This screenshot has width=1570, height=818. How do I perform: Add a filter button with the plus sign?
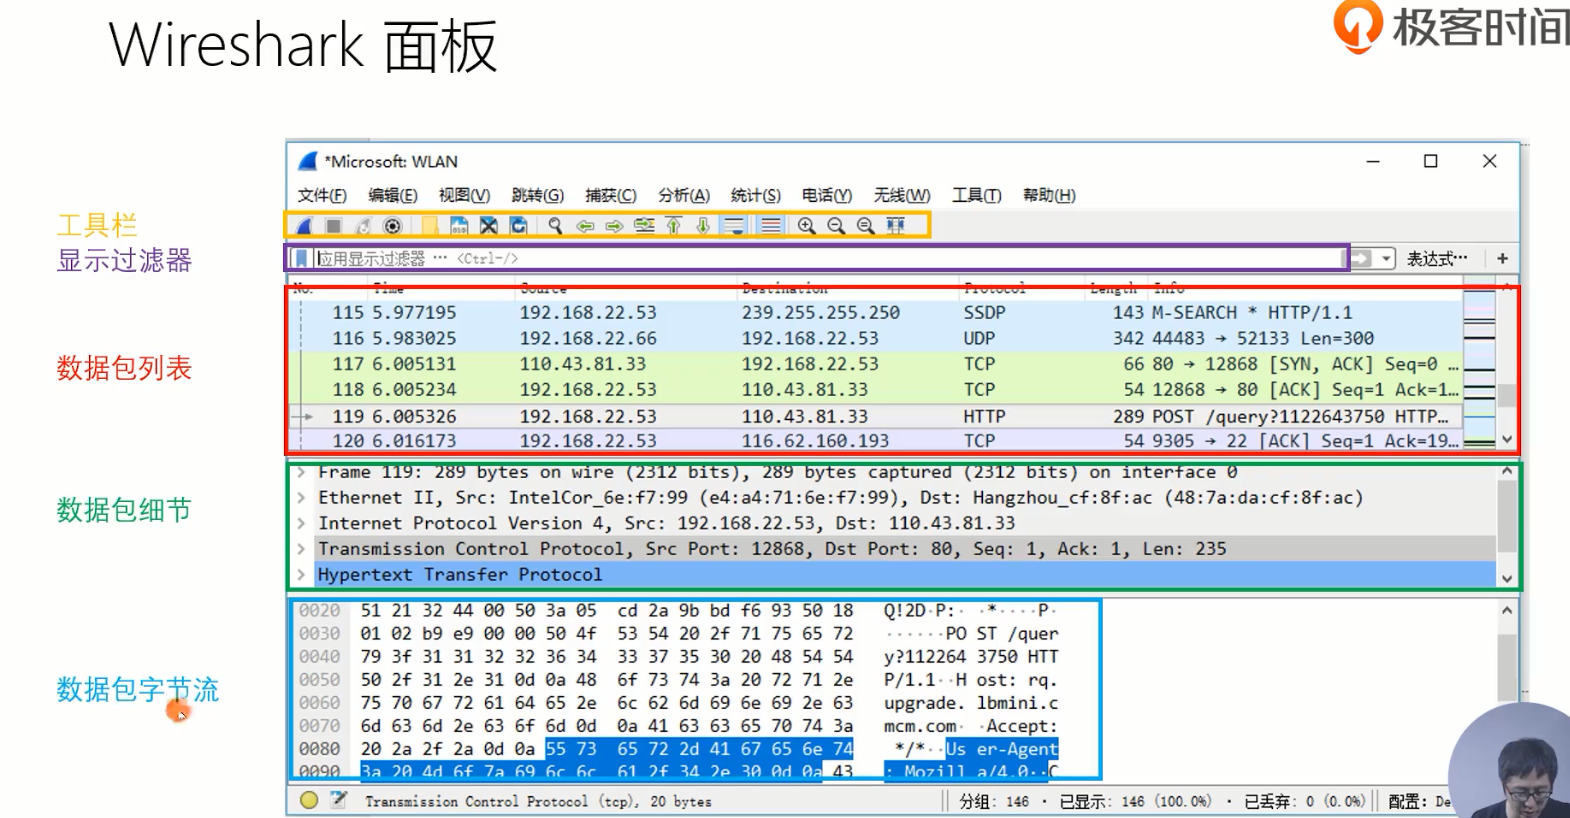[1502, 259]
